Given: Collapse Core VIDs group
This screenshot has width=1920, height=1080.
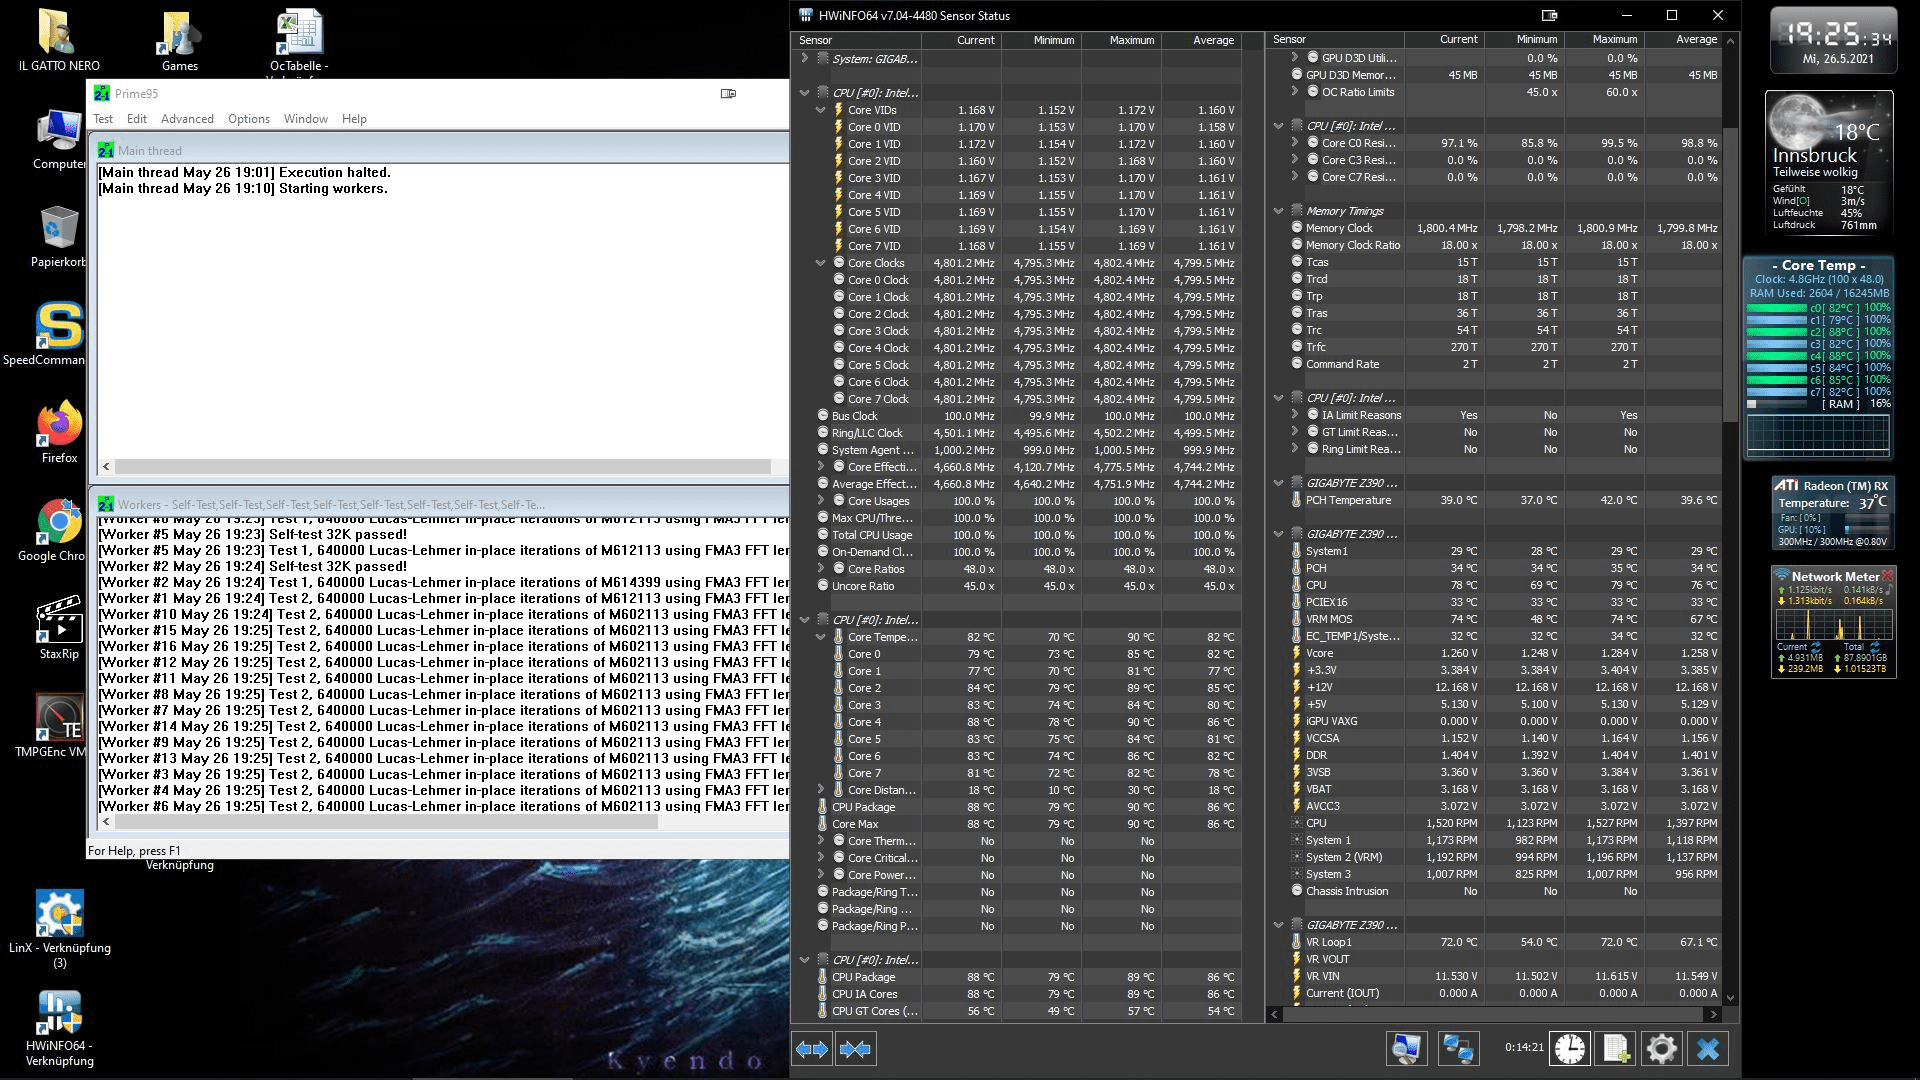Looking at the screenshot, I should coord(821,110).
